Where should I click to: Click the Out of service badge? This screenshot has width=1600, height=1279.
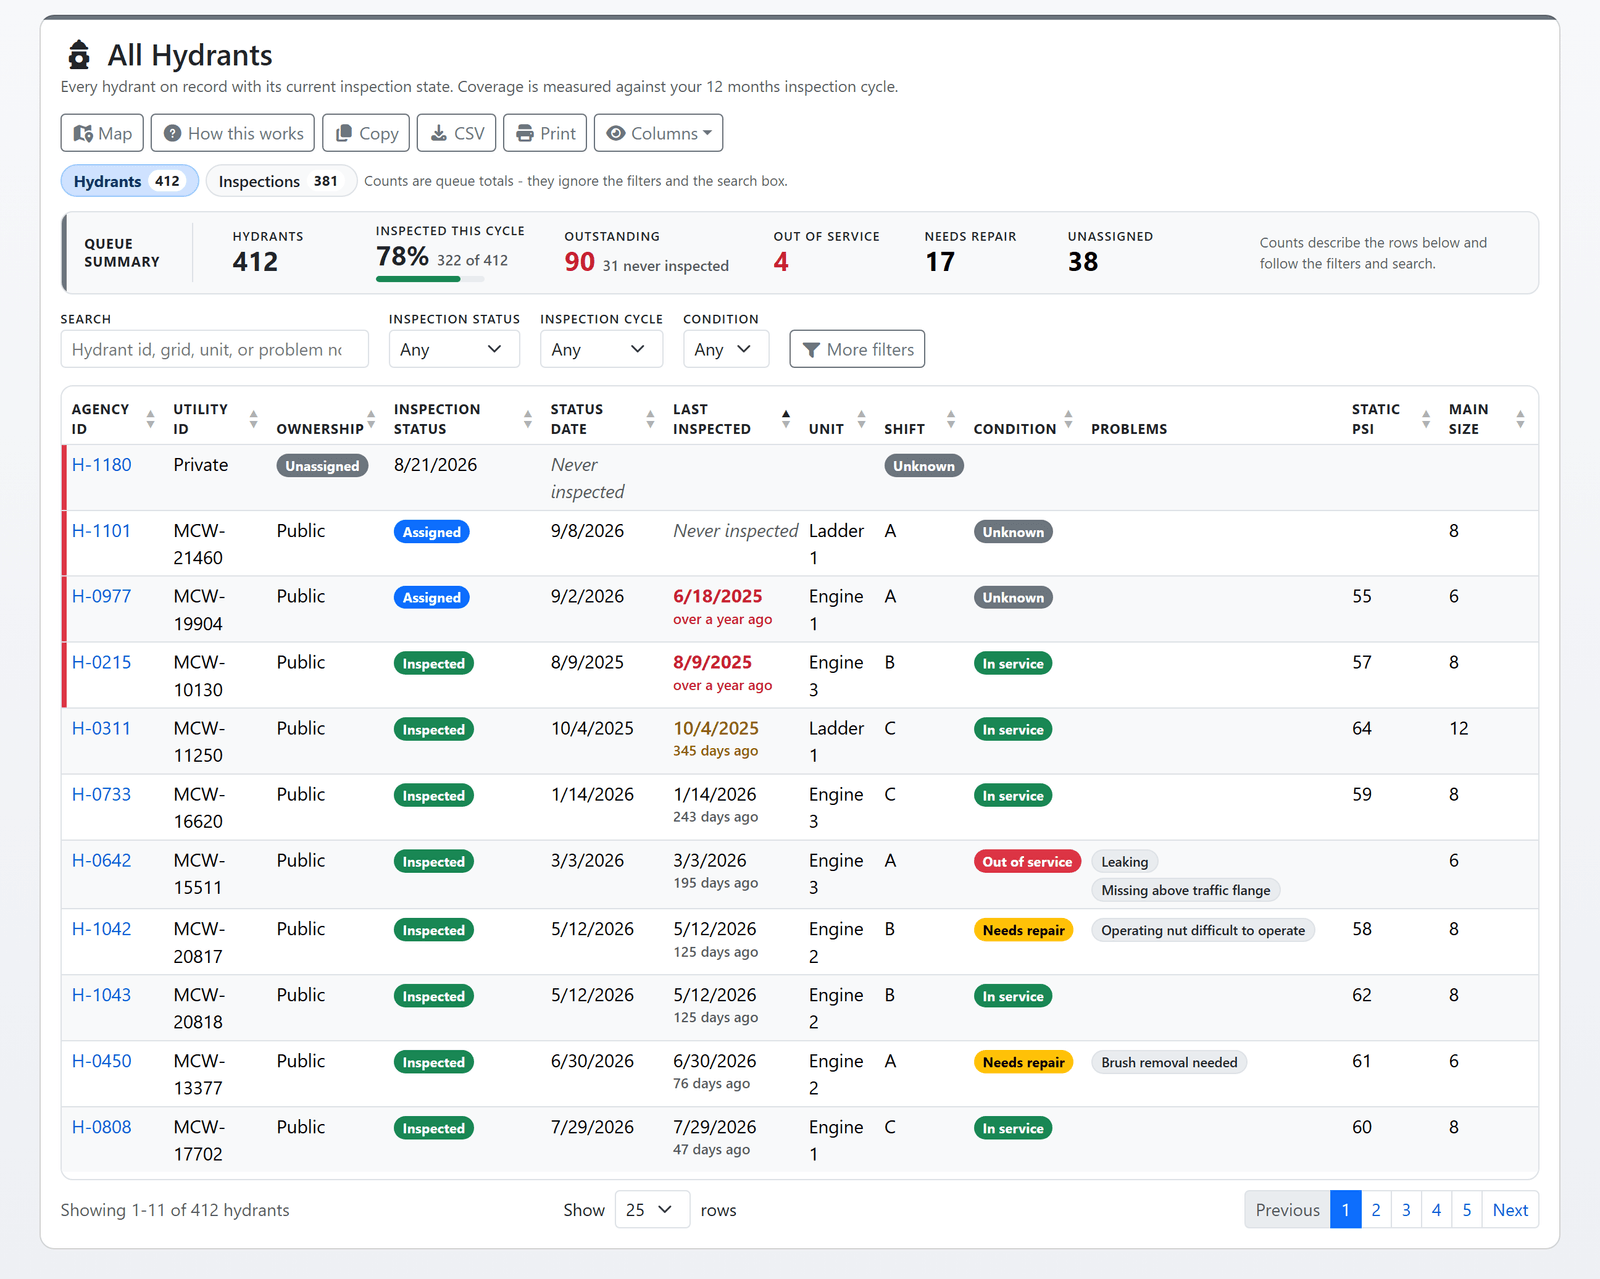pos(1027,862)
